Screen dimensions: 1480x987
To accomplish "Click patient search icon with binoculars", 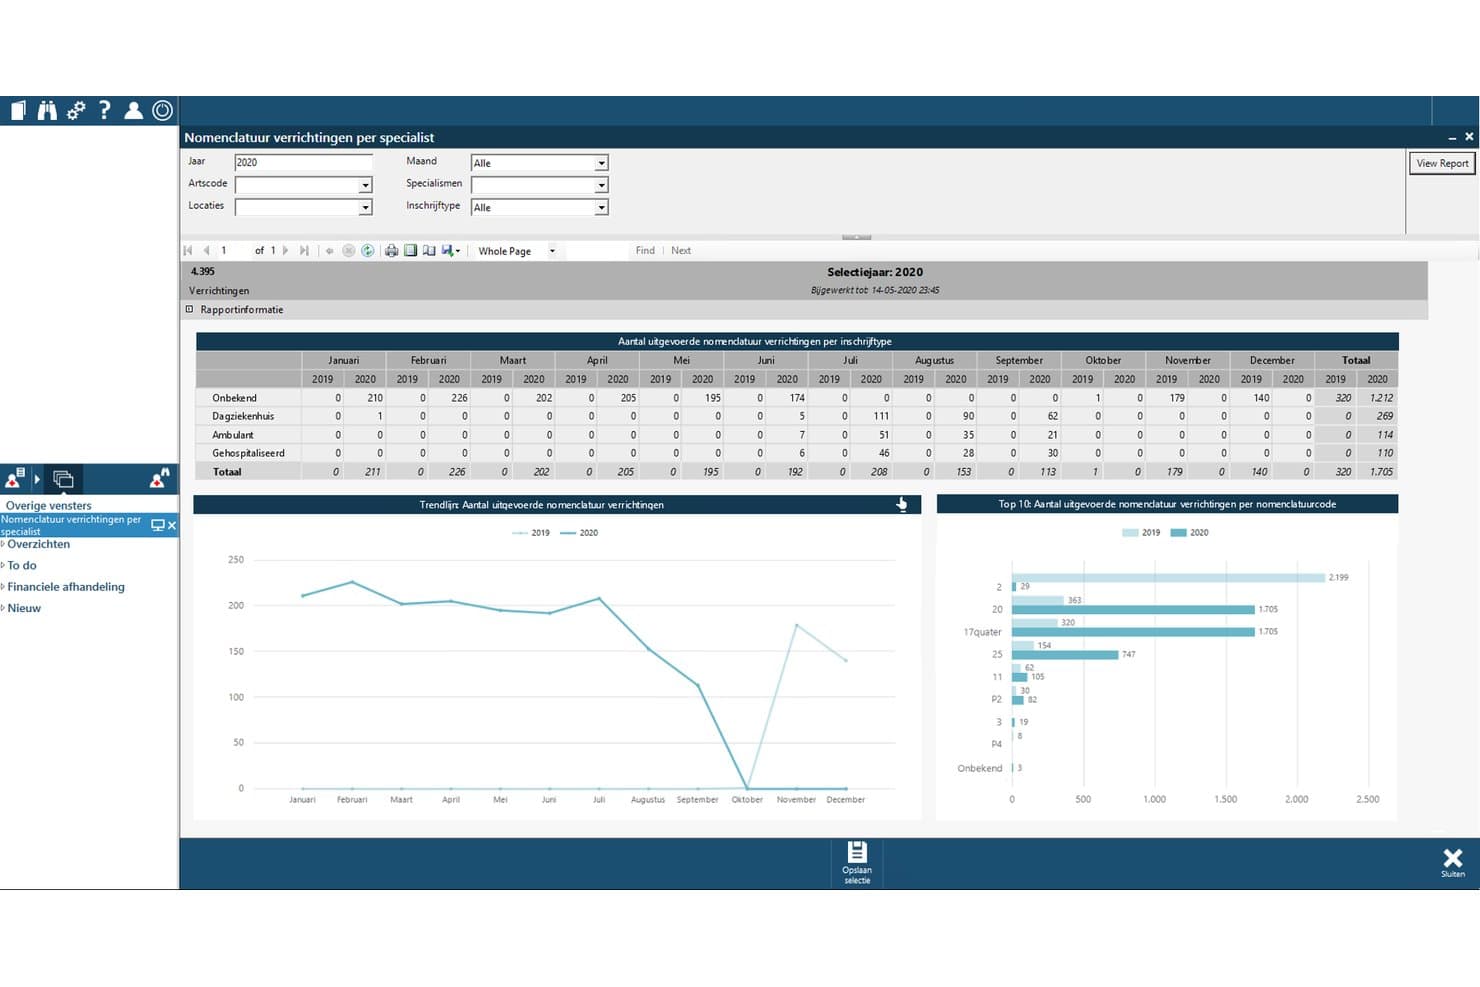I will 160,479.
